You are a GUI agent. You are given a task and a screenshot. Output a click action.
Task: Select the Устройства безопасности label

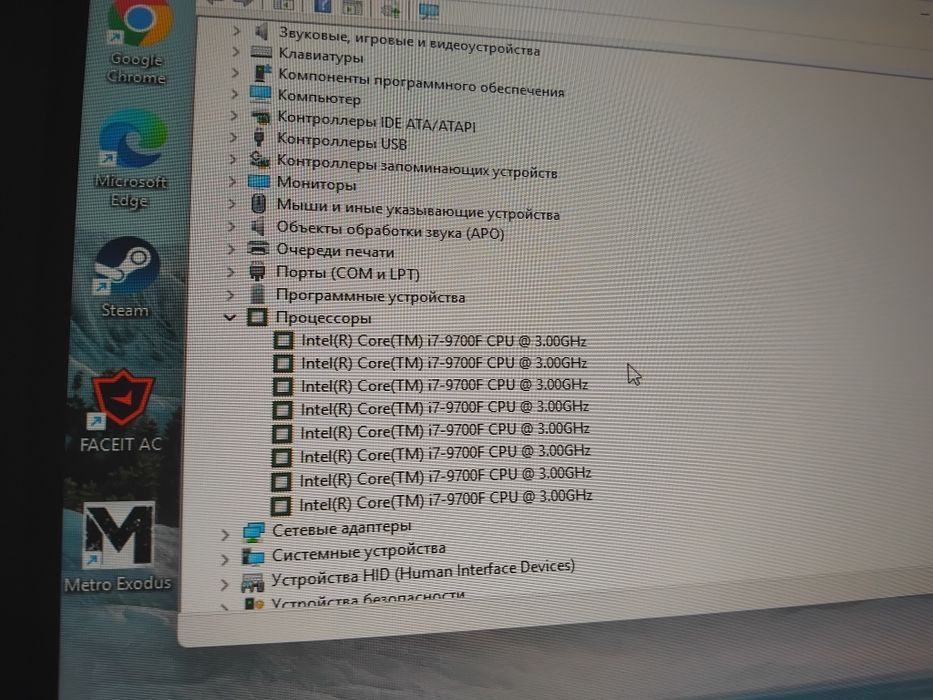(x=368, y=599)
